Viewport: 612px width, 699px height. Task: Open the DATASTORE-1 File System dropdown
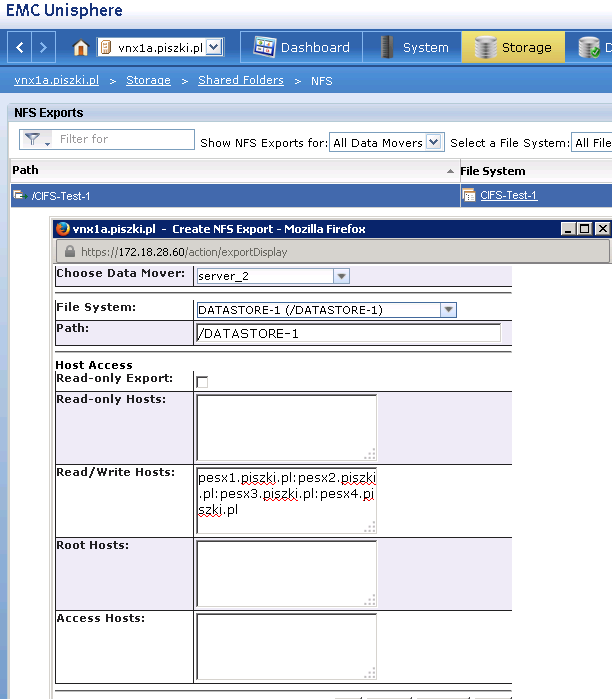click(326, 310)
